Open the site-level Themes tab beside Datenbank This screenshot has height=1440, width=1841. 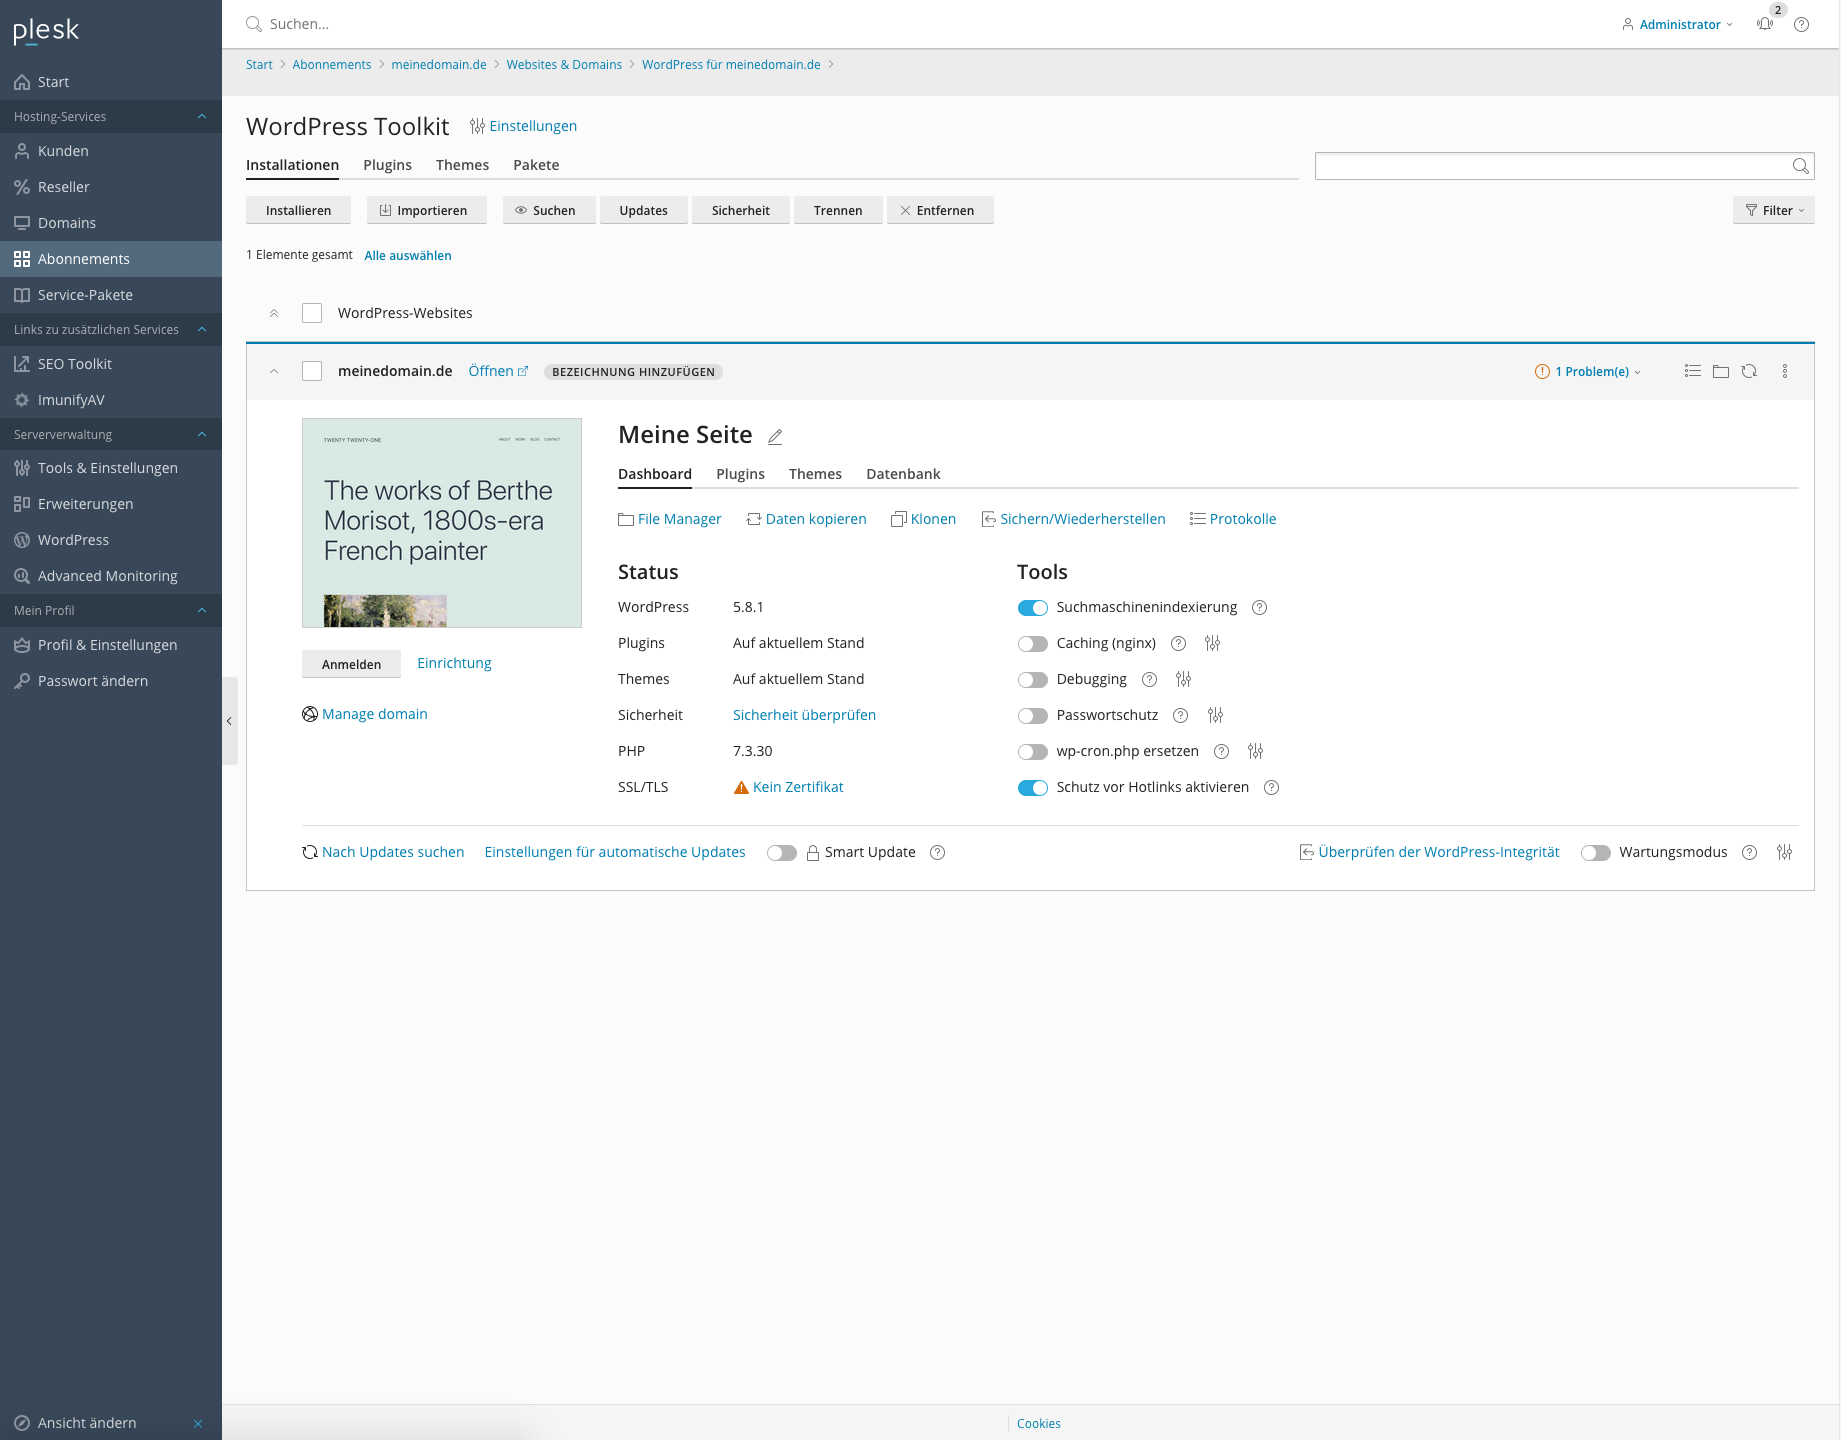click(815, 474)
